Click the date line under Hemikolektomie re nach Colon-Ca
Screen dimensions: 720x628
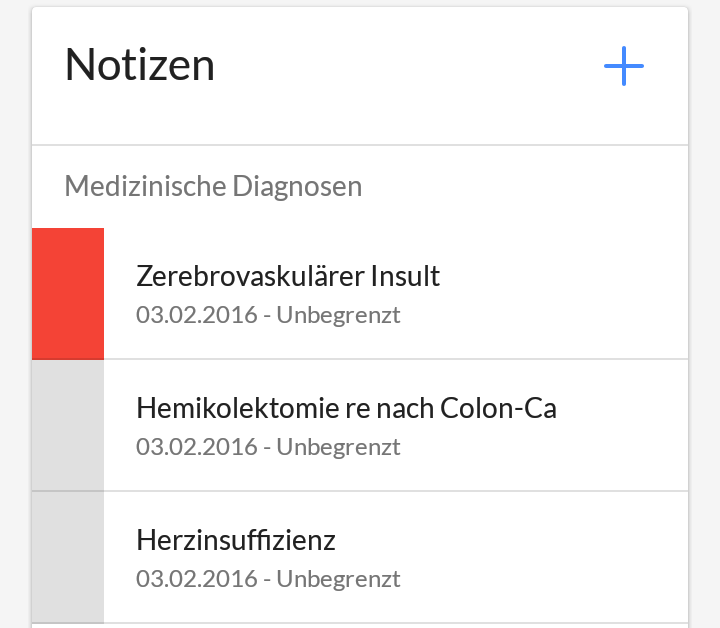(x=268, y=447)
